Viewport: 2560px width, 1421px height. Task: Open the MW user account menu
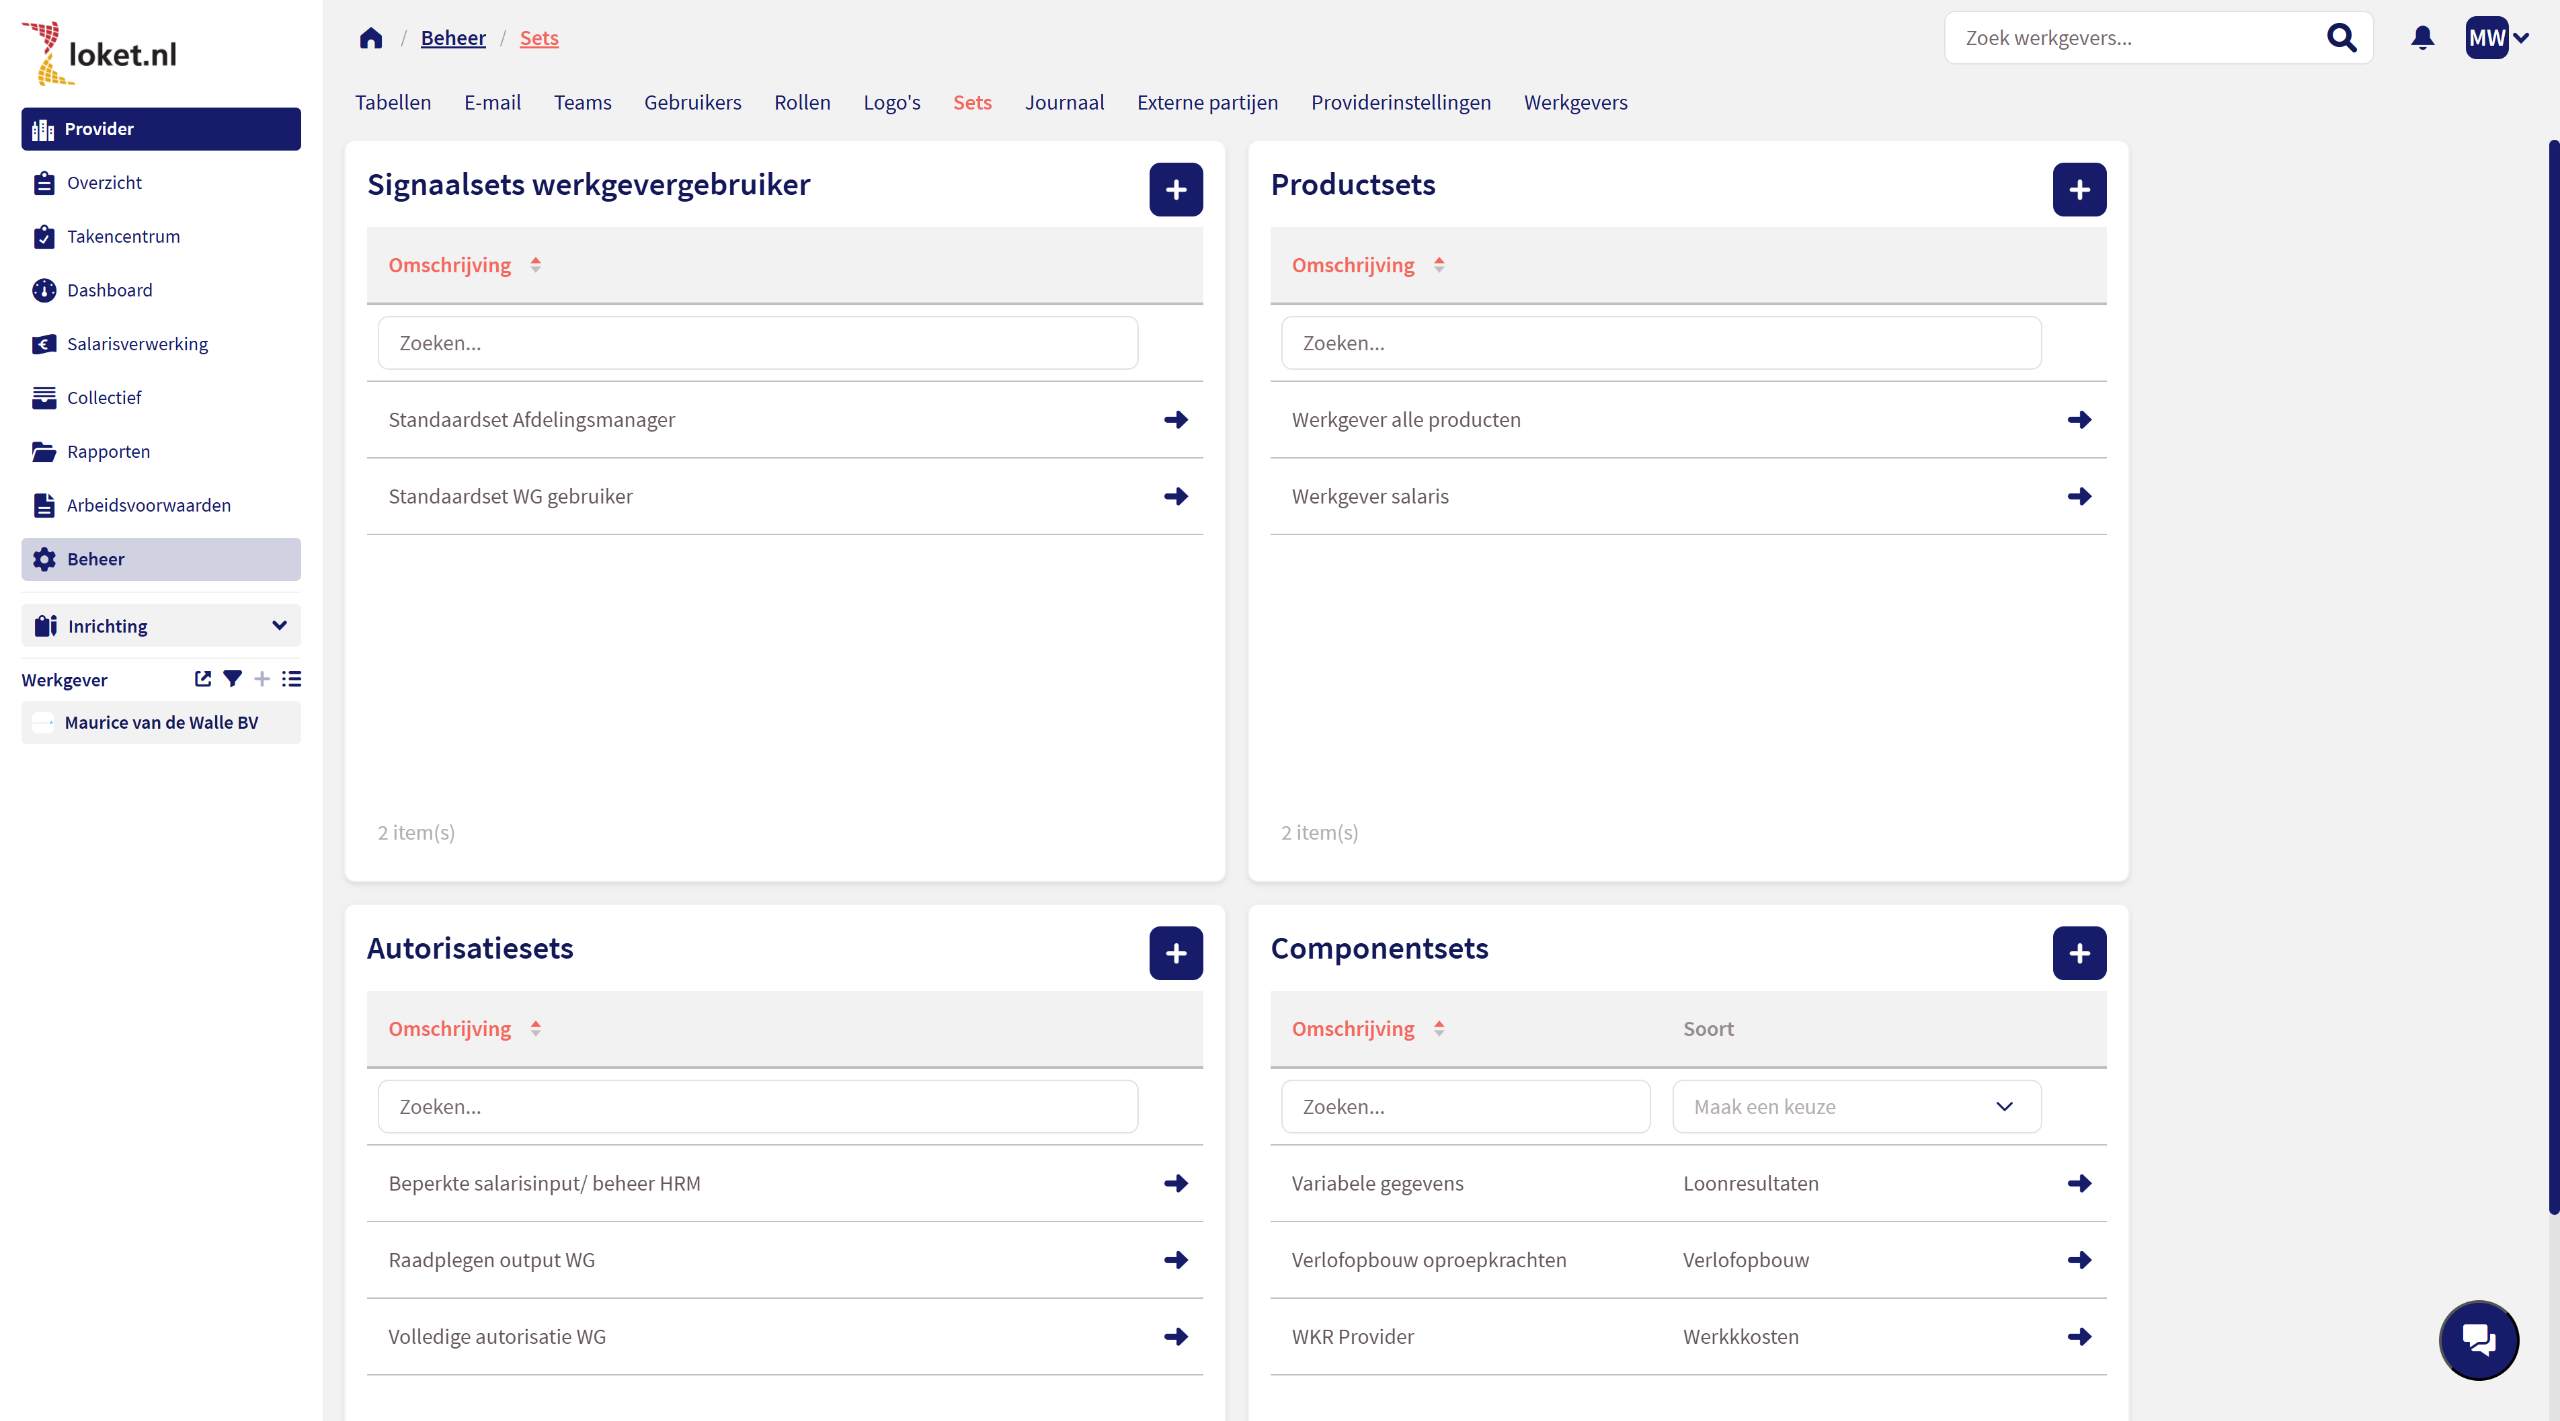[2497, 38]
